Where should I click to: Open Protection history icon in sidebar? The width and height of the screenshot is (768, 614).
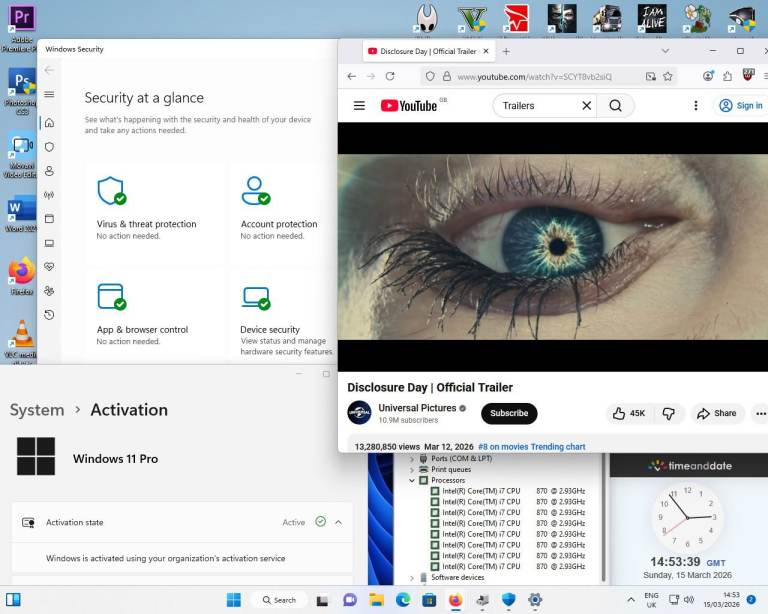[49, 315]
